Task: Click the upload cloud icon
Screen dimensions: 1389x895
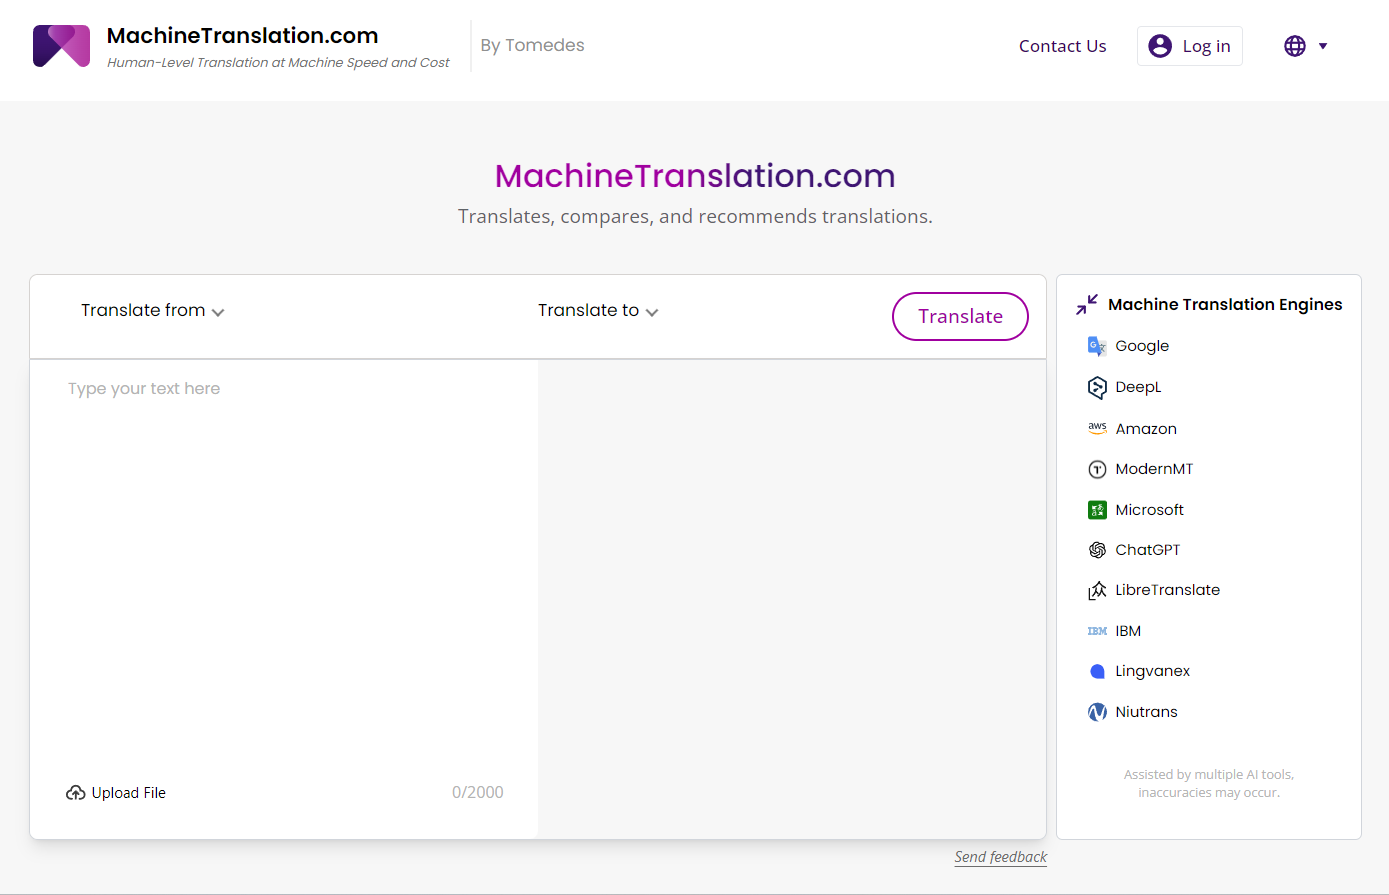Action: [75, 793]
